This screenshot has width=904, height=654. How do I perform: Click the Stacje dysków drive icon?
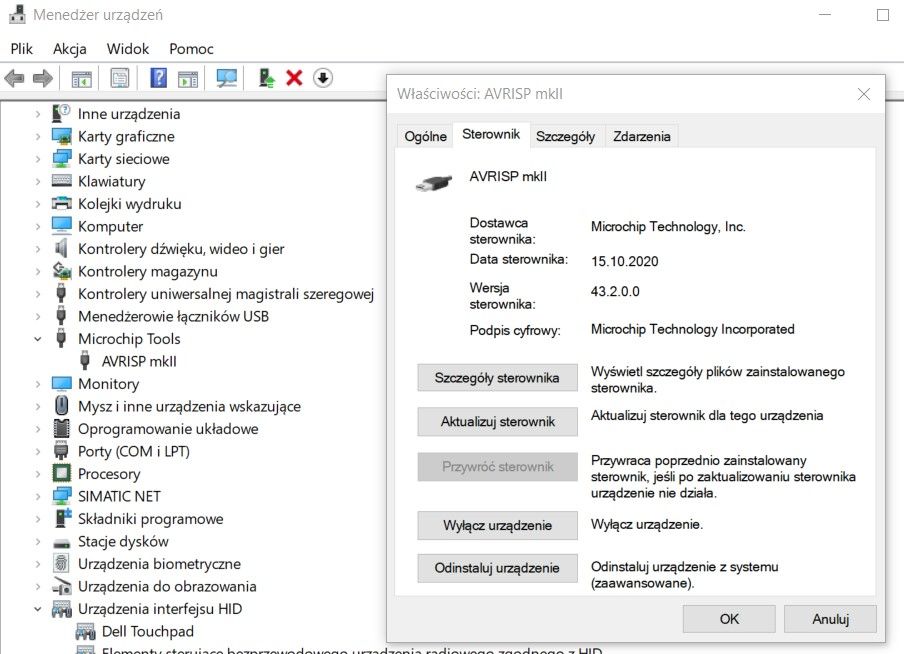[61, 543]
